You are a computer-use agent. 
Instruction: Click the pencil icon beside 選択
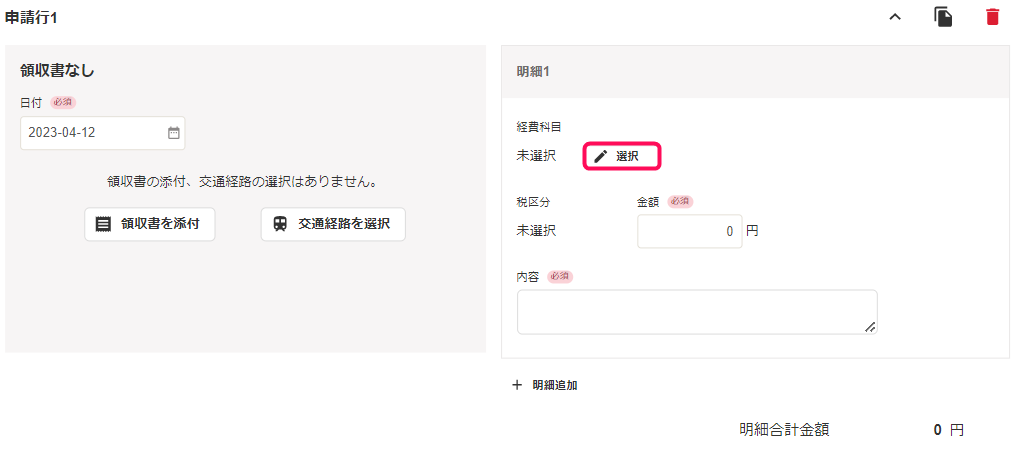[601, 157]
